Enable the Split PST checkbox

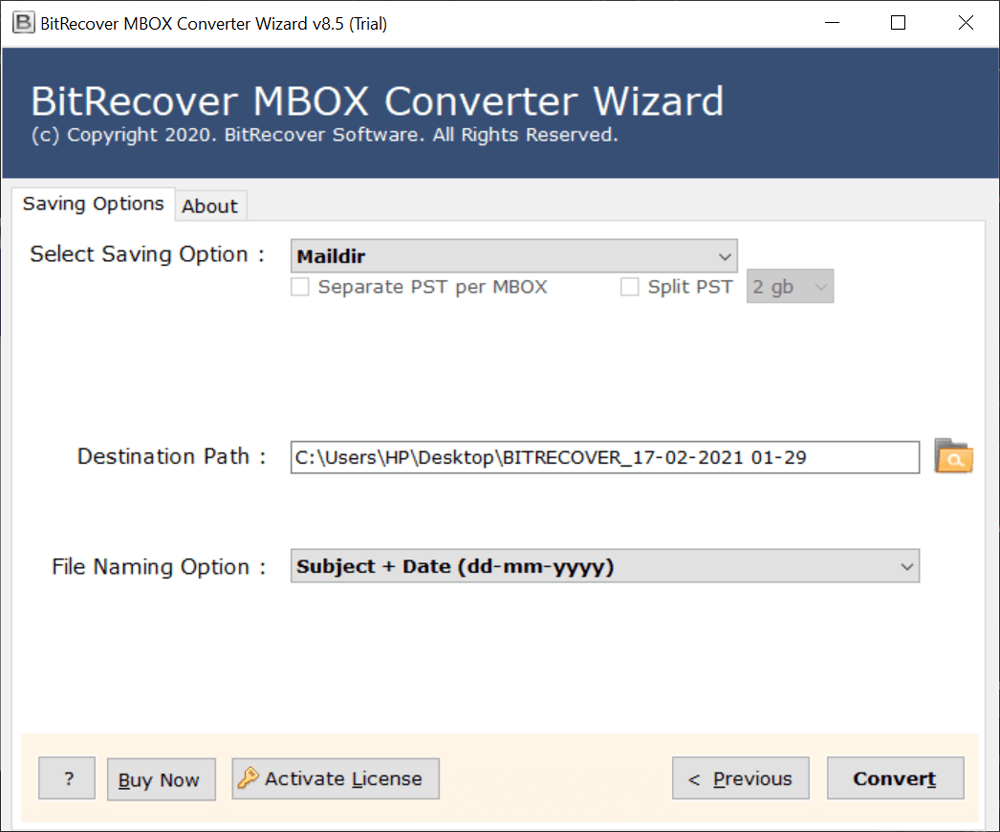(x=629, y=287)
